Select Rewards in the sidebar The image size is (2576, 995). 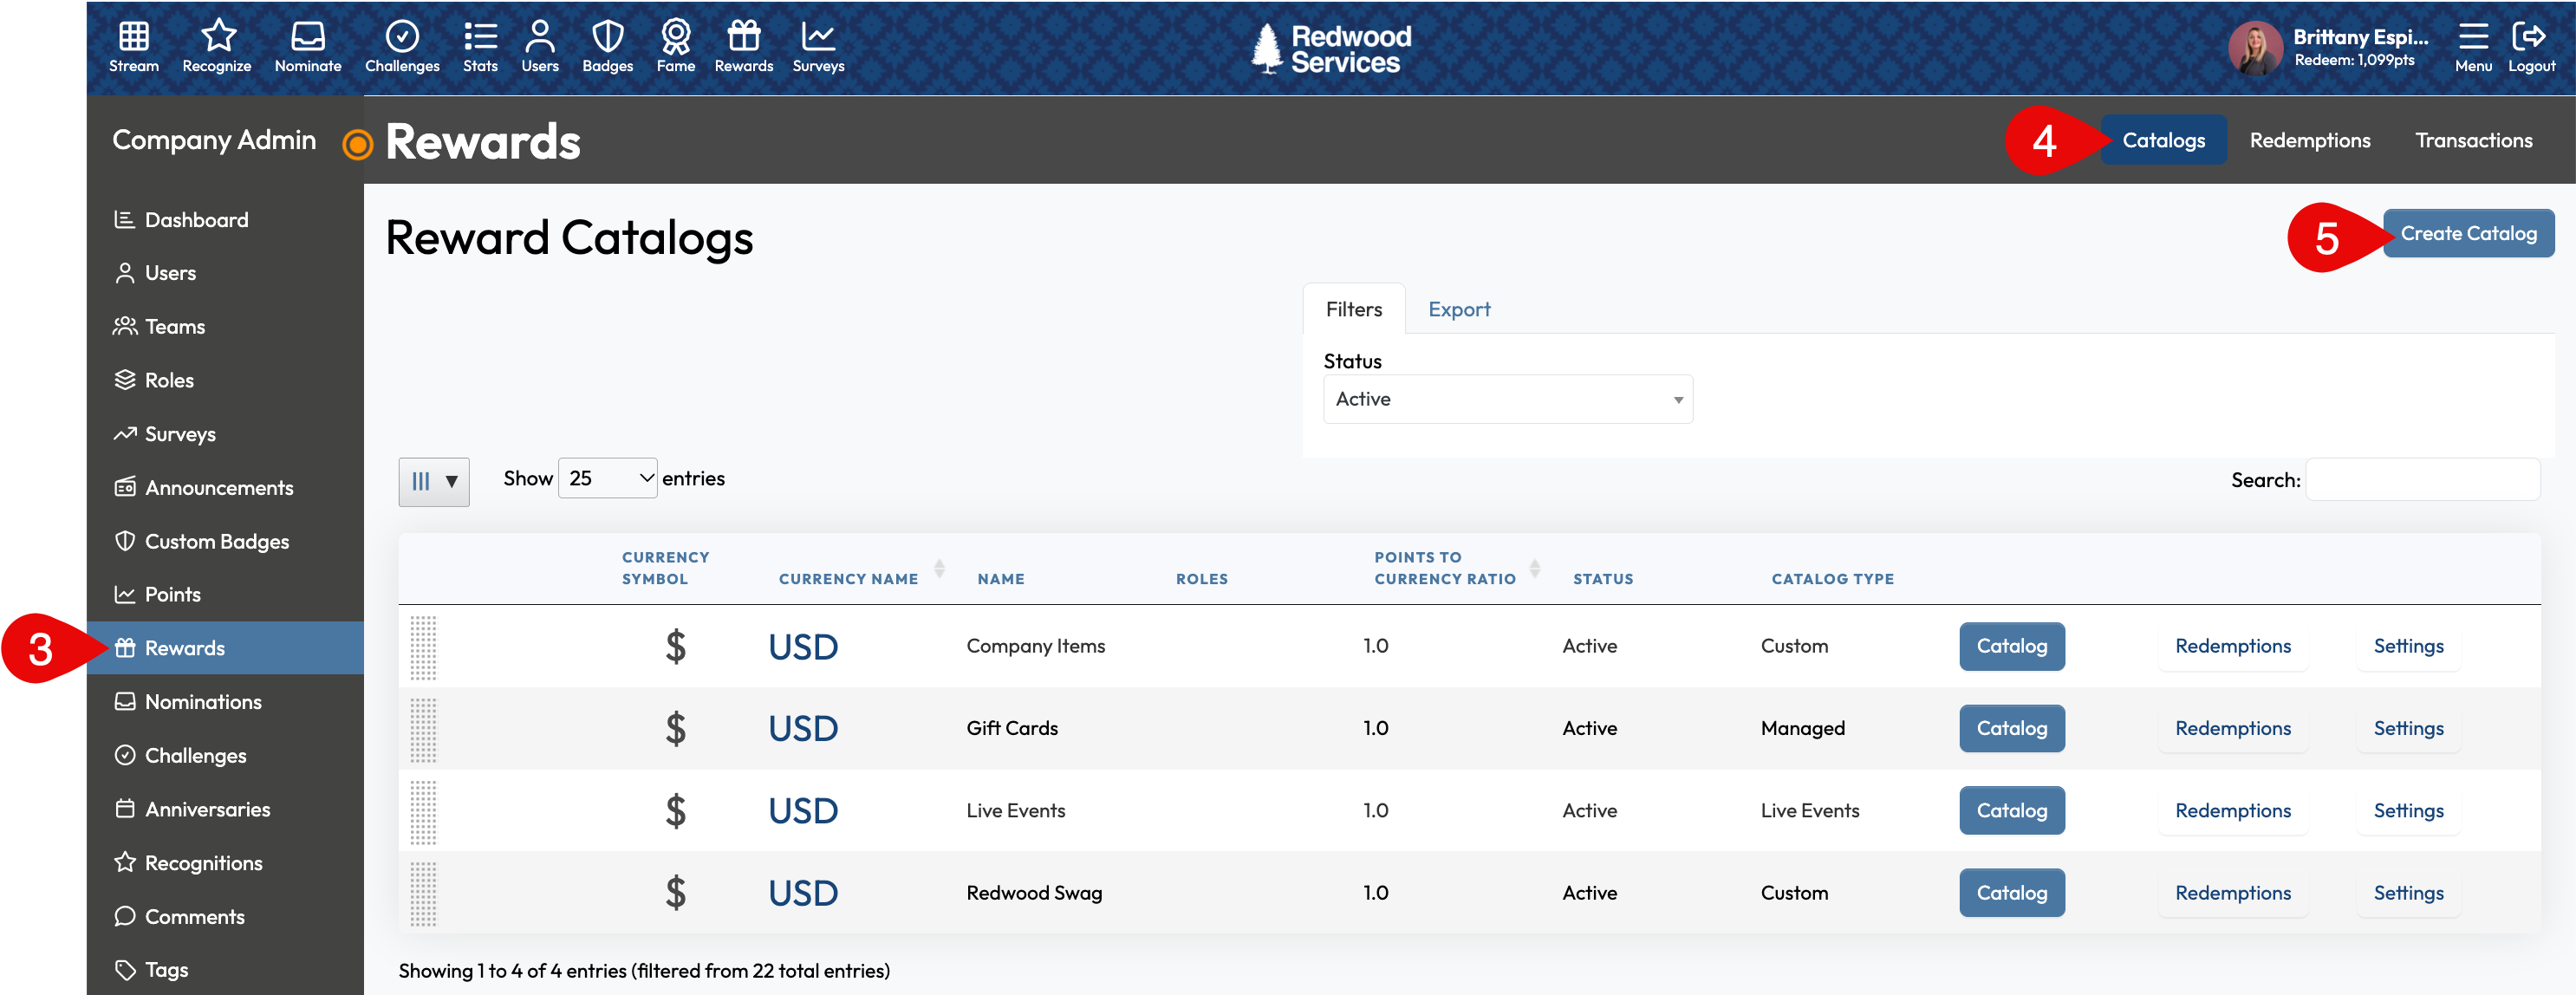[225, 648]
